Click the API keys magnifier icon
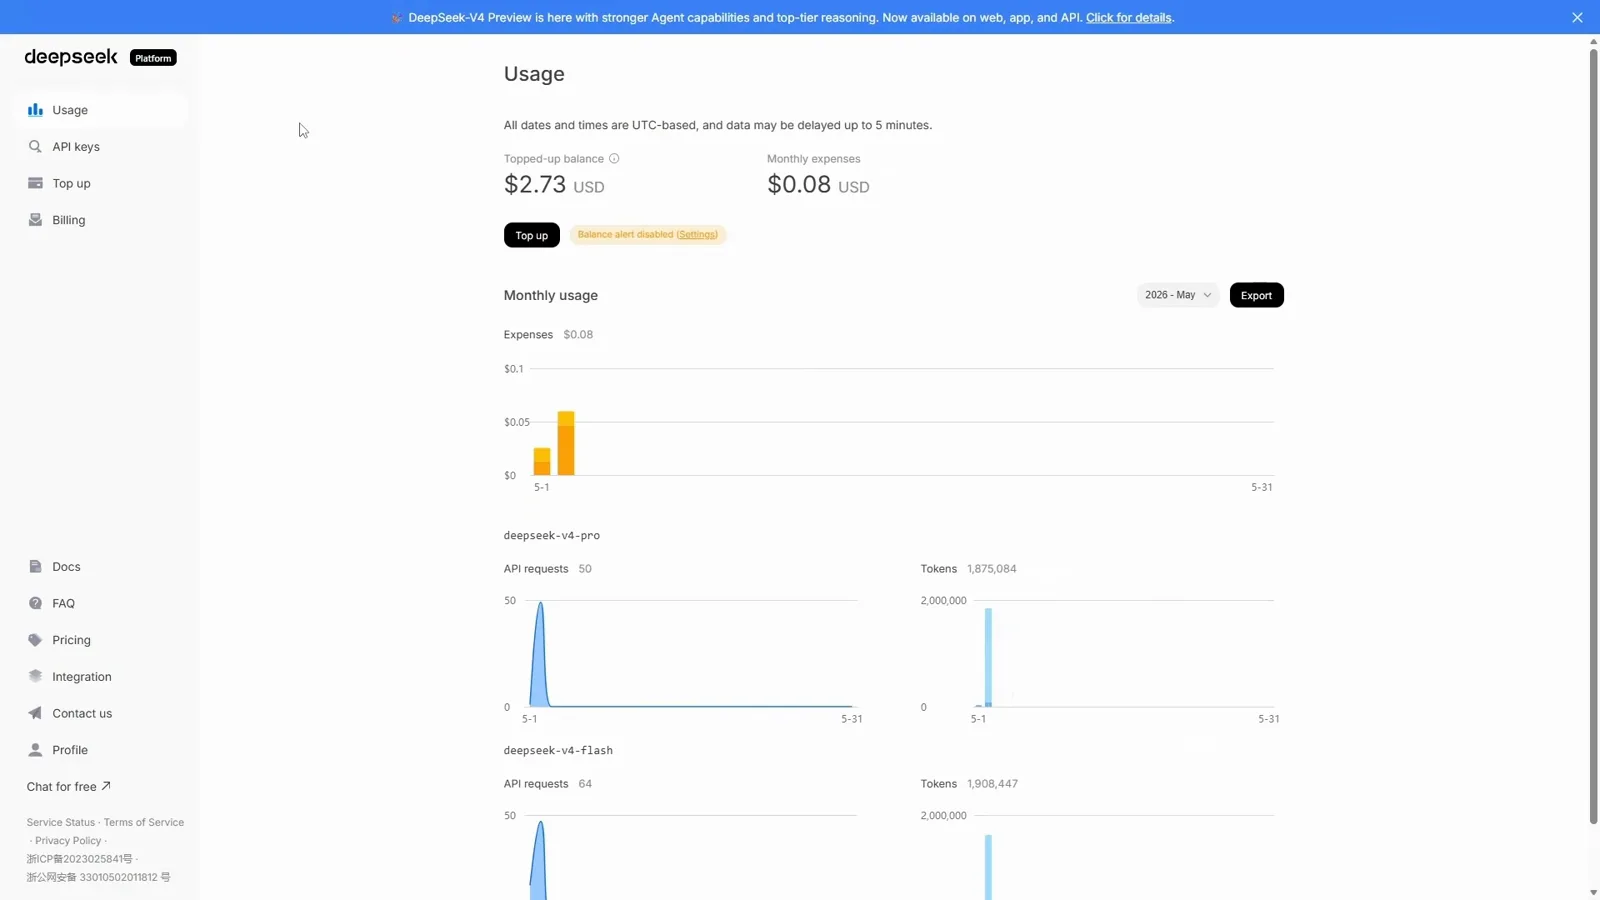Viewport: 1600px width, 900px height. pyautogui.click(x=35, y=147)
